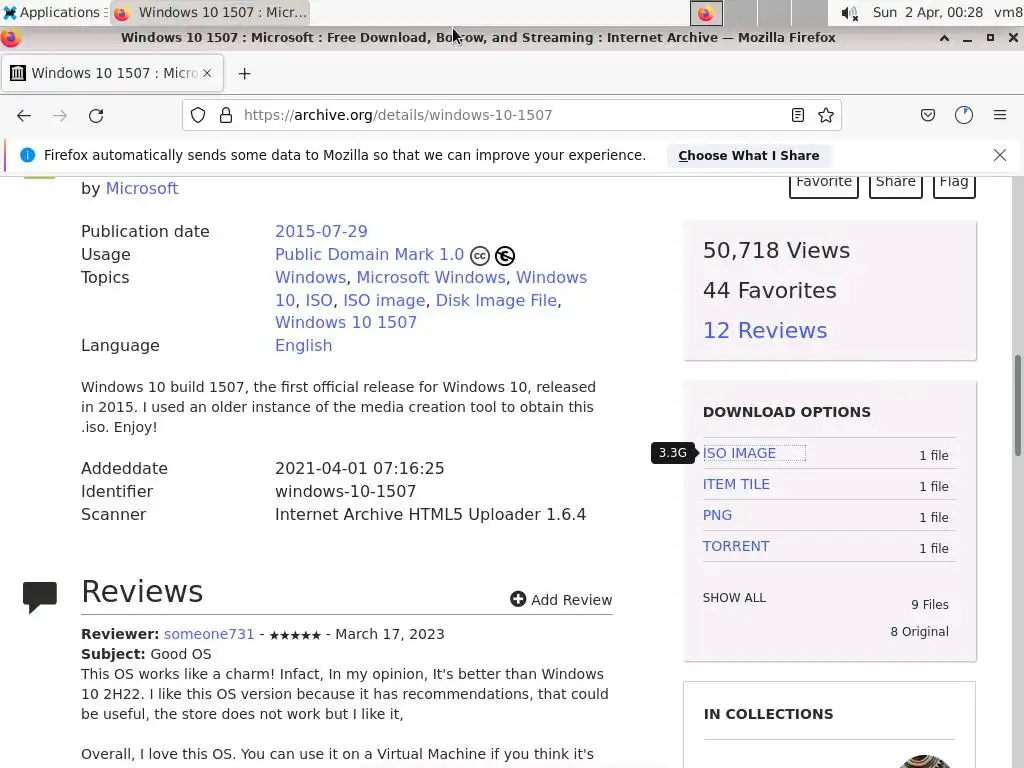The image size is (1024, 768).
Task: Click the 9 Files text
Action: pyautogui.click(x=930, y=605)
